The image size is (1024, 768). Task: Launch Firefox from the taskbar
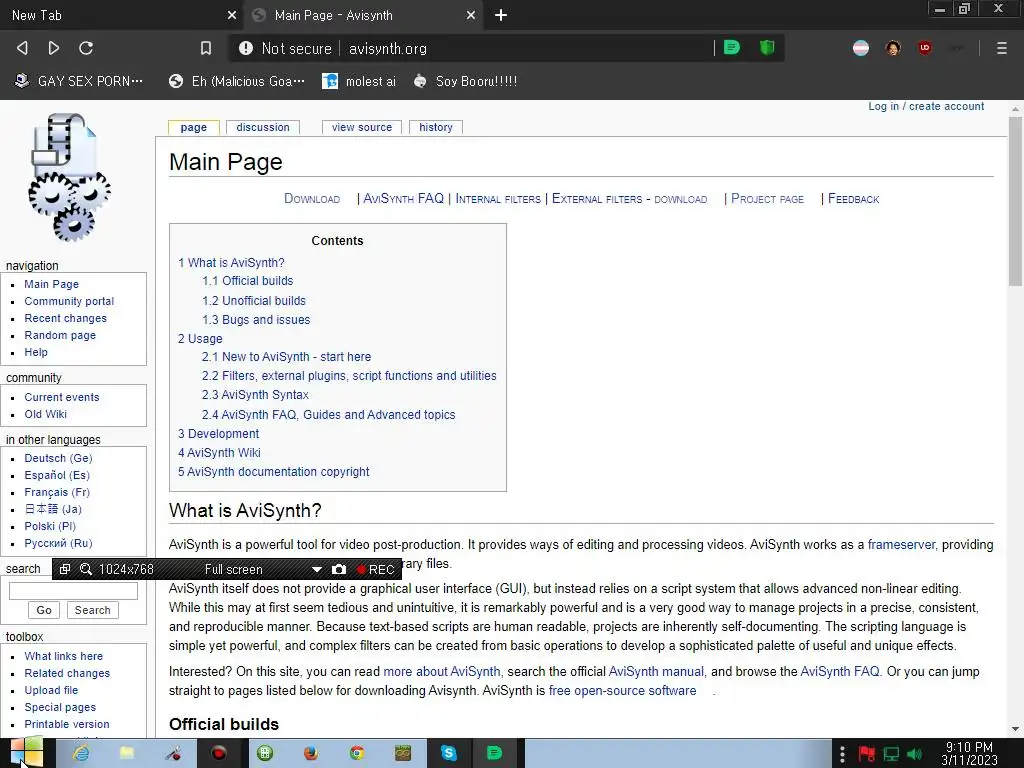[x=311, y=753]
